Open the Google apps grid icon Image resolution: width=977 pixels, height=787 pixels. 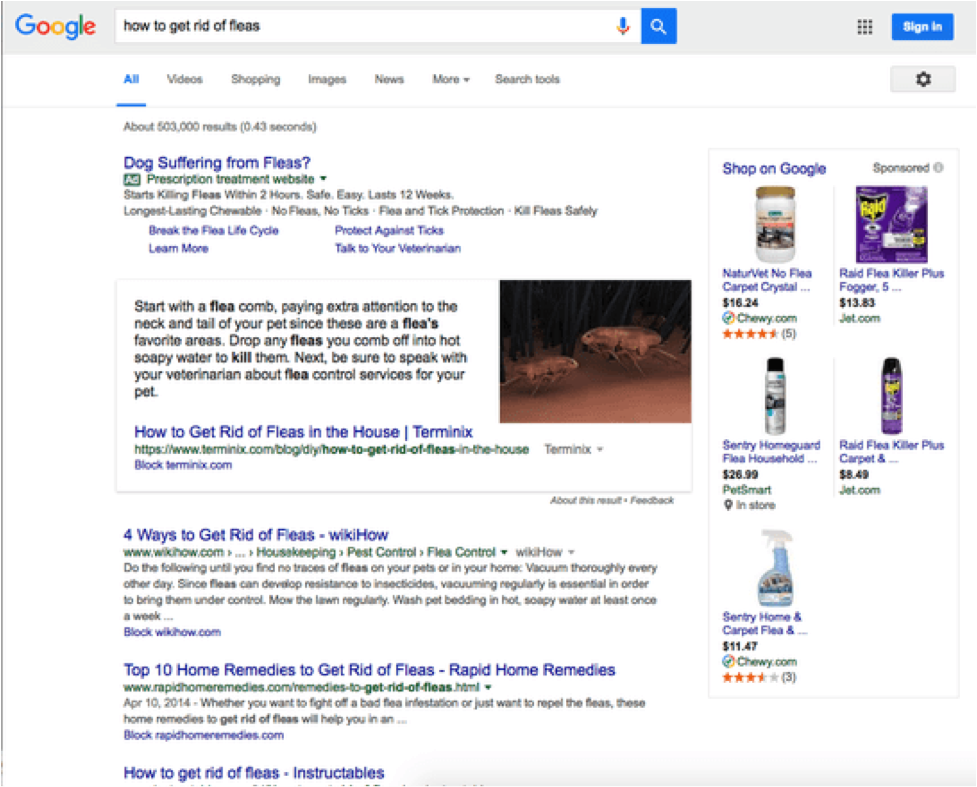(864, 27)
